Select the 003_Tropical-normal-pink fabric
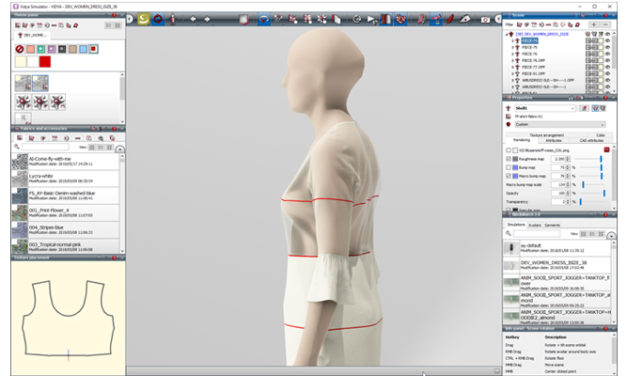The image size is (627, 376). coord(65,246)
